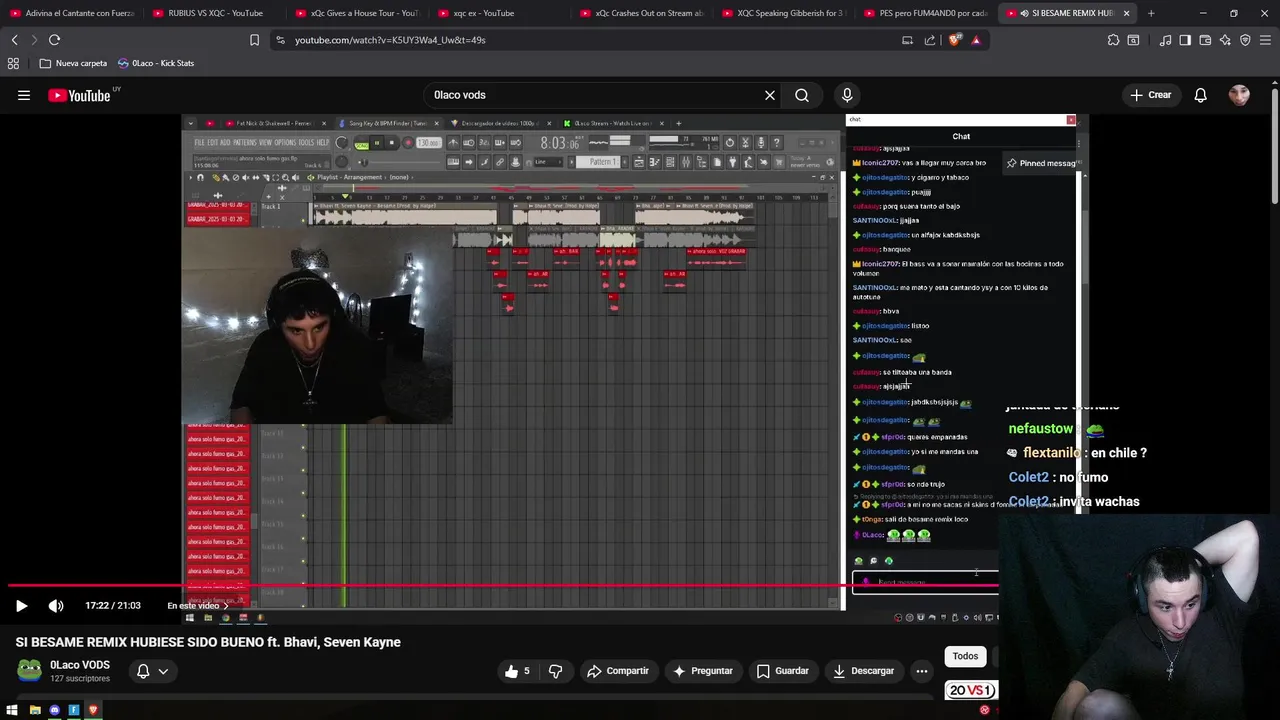Switch to xQc Crashes Out on Stream tab
This screenshot has height=720, width=1280.
click(x=643, y=13)
